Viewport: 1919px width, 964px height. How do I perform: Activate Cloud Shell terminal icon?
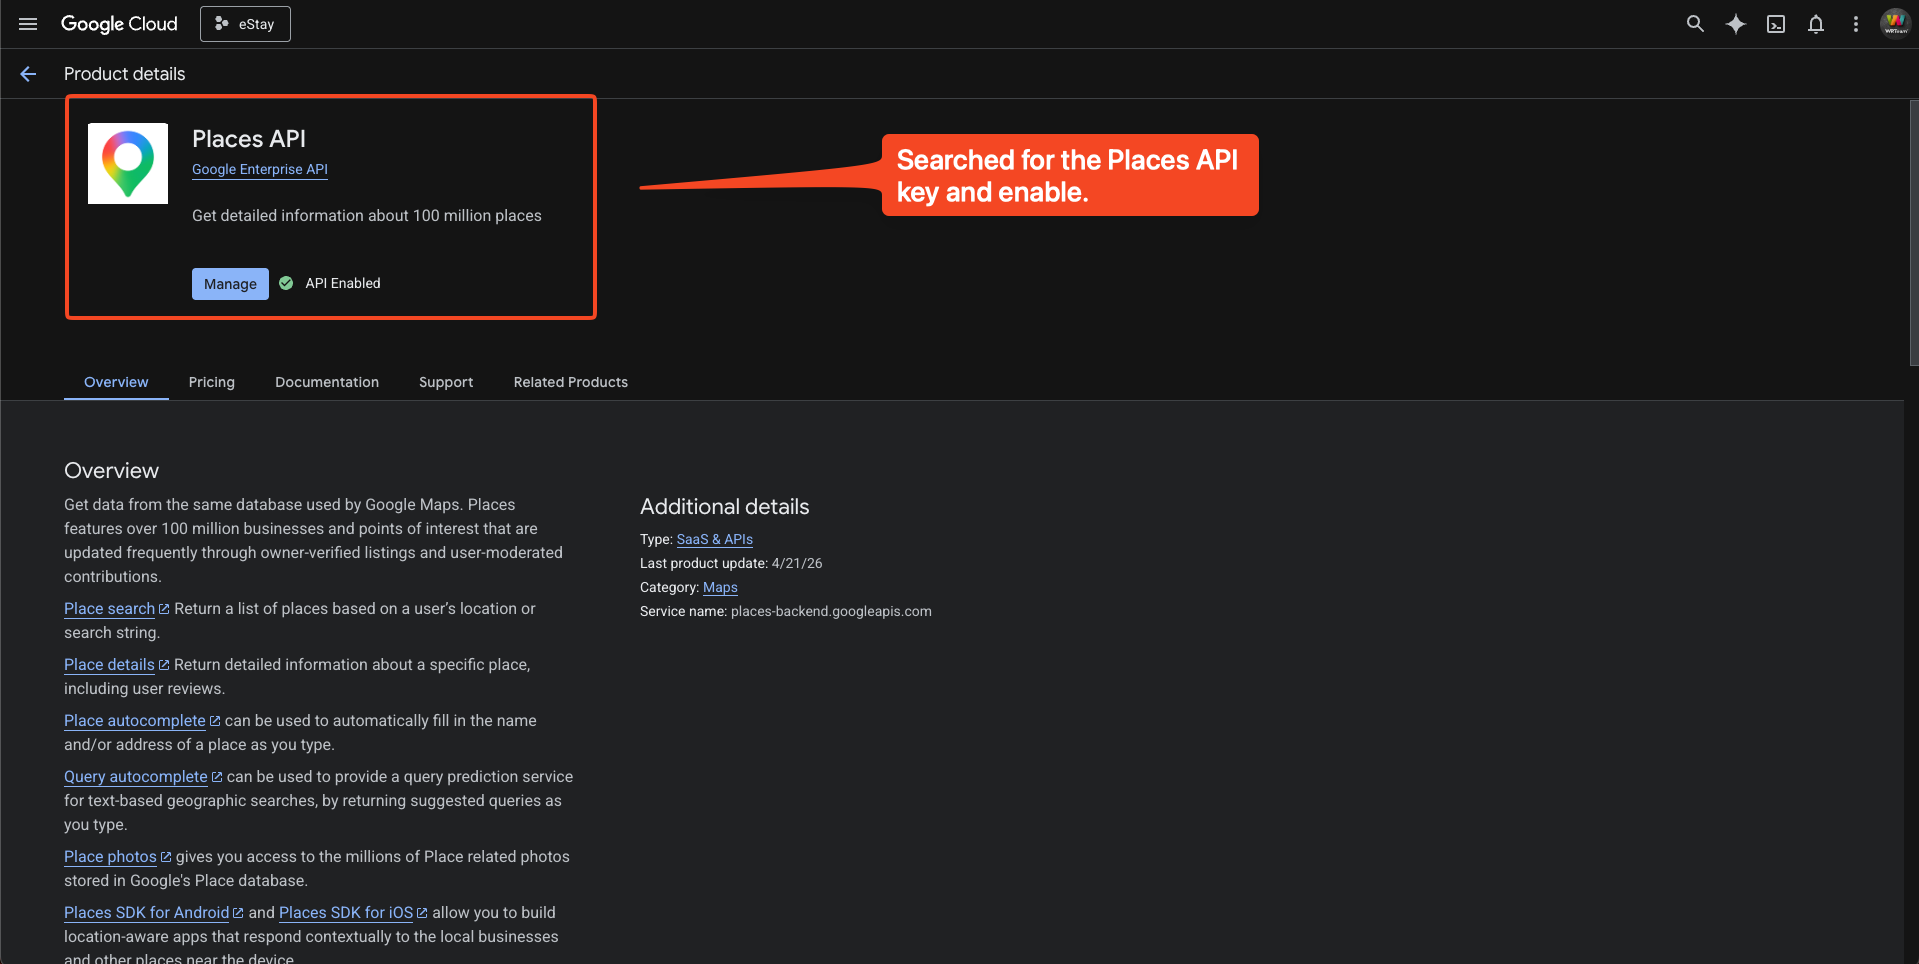pos(1776,24)
